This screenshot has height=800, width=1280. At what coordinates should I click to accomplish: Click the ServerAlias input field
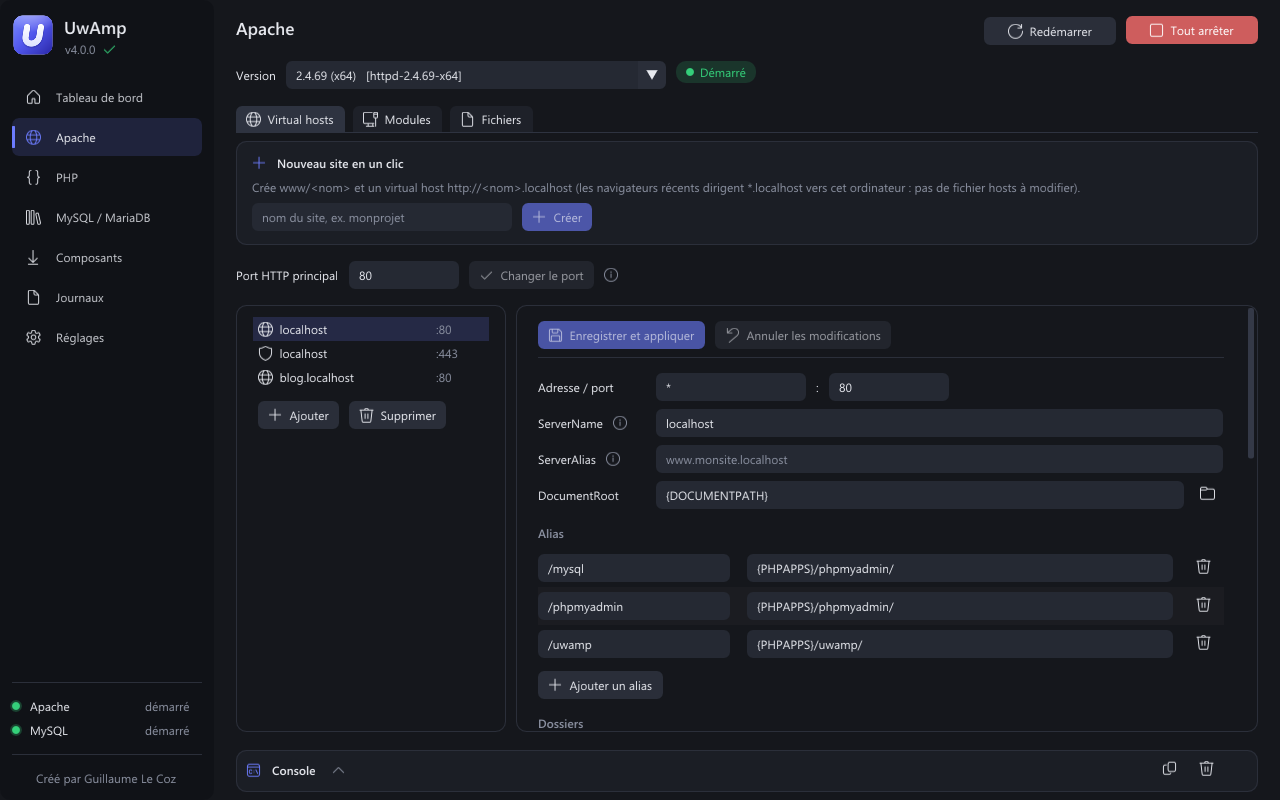click(939, 459)
